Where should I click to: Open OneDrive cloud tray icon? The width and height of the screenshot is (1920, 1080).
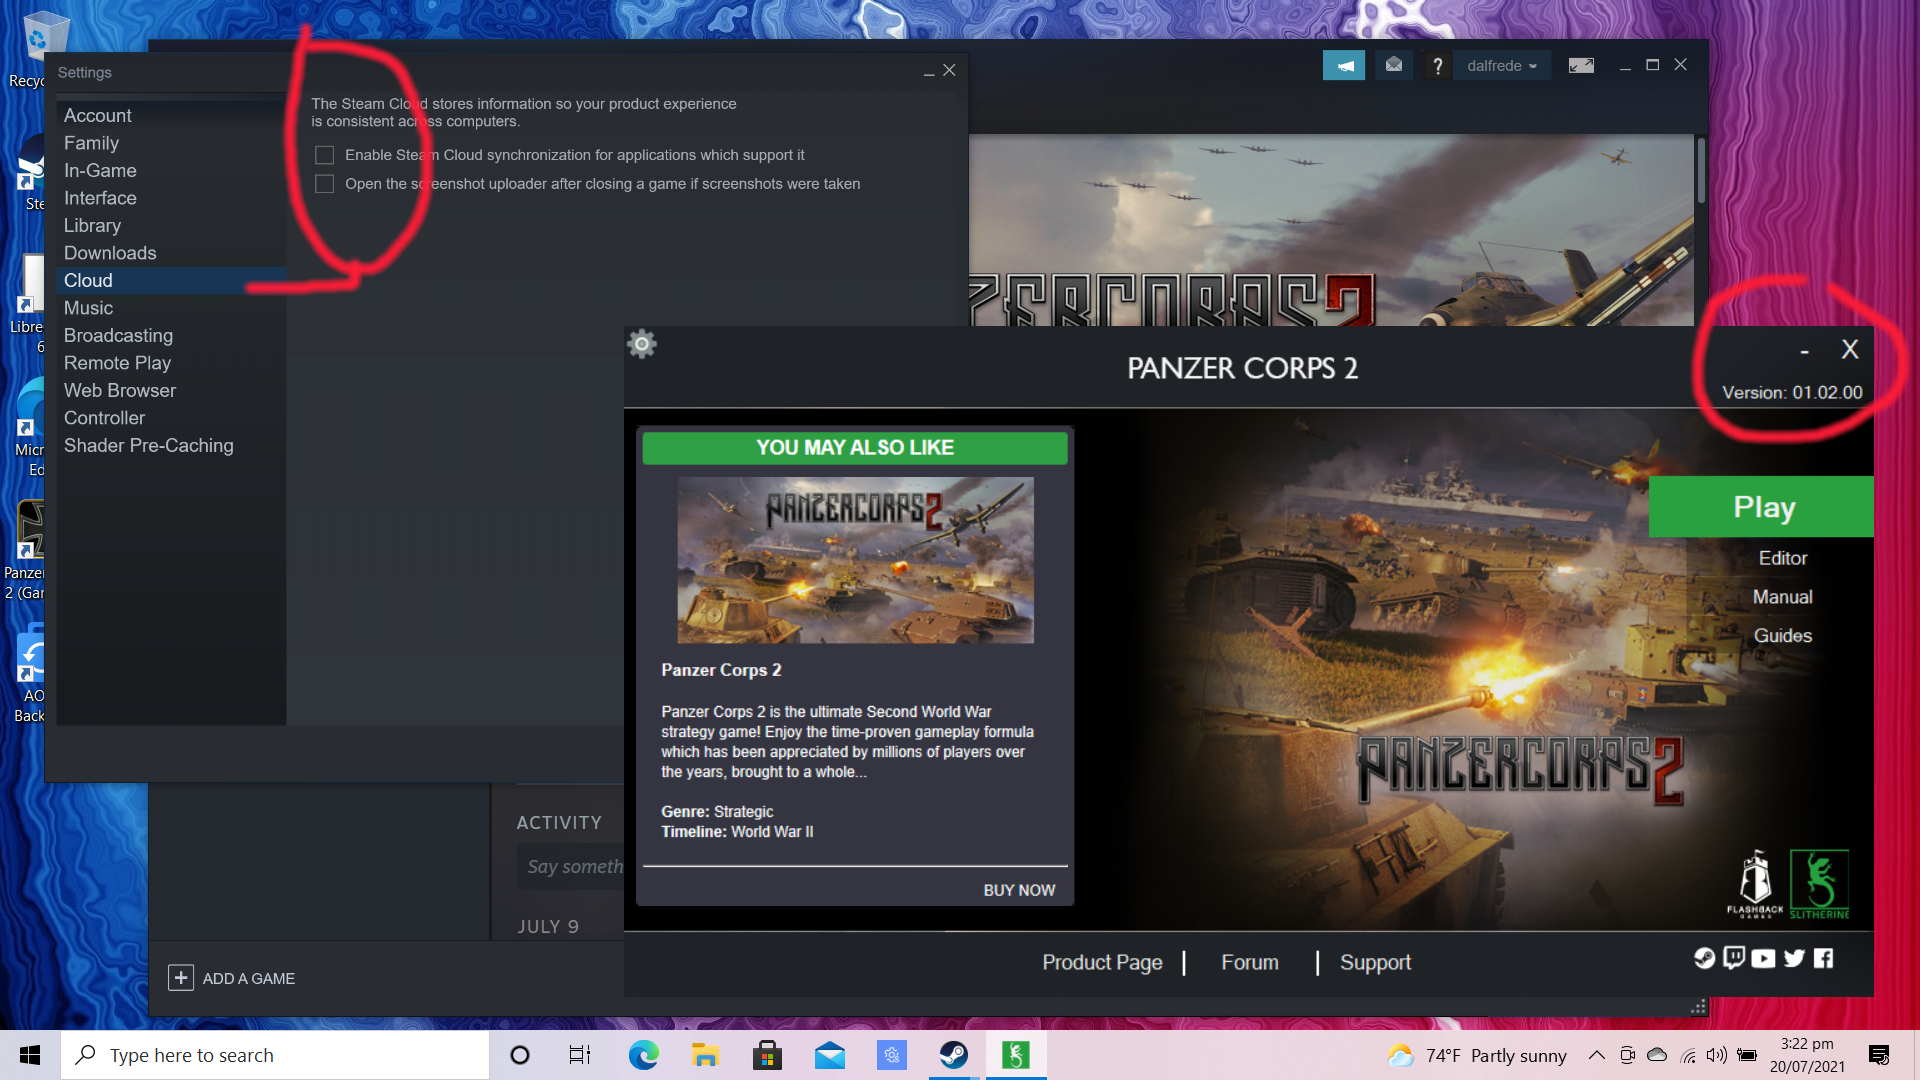(x=1657, y=1055)
